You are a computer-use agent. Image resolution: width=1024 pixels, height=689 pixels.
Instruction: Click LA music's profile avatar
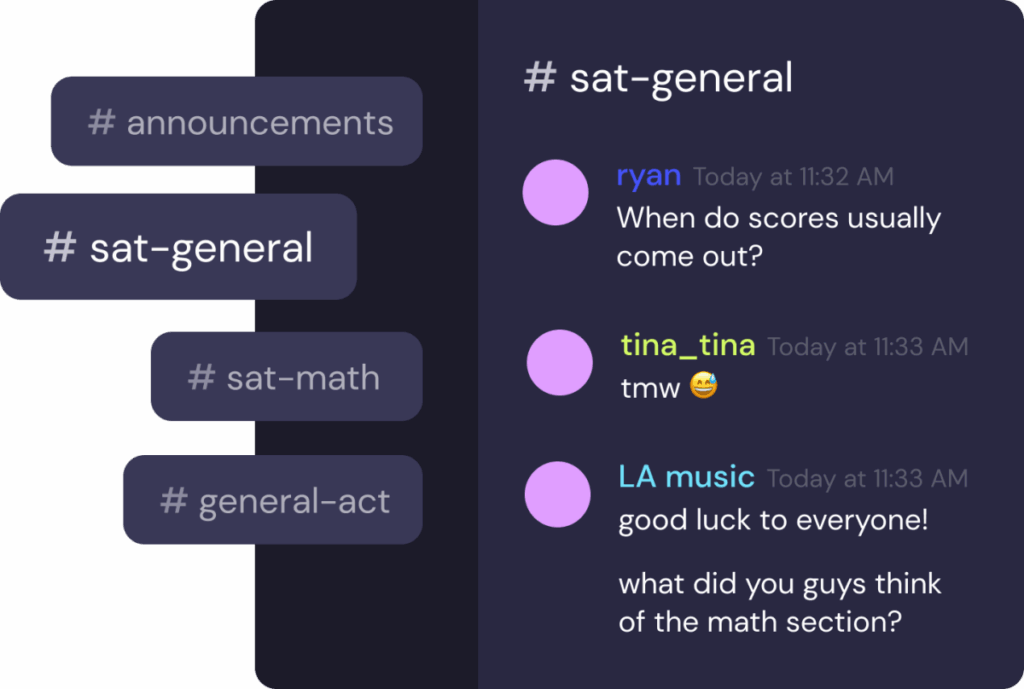[557, 494]
